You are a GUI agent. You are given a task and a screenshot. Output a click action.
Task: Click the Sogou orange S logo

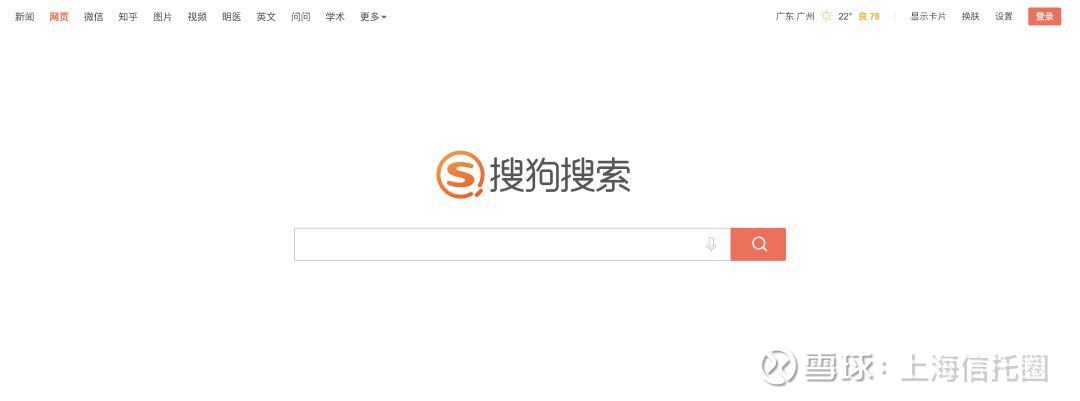[x=459, y=174]
